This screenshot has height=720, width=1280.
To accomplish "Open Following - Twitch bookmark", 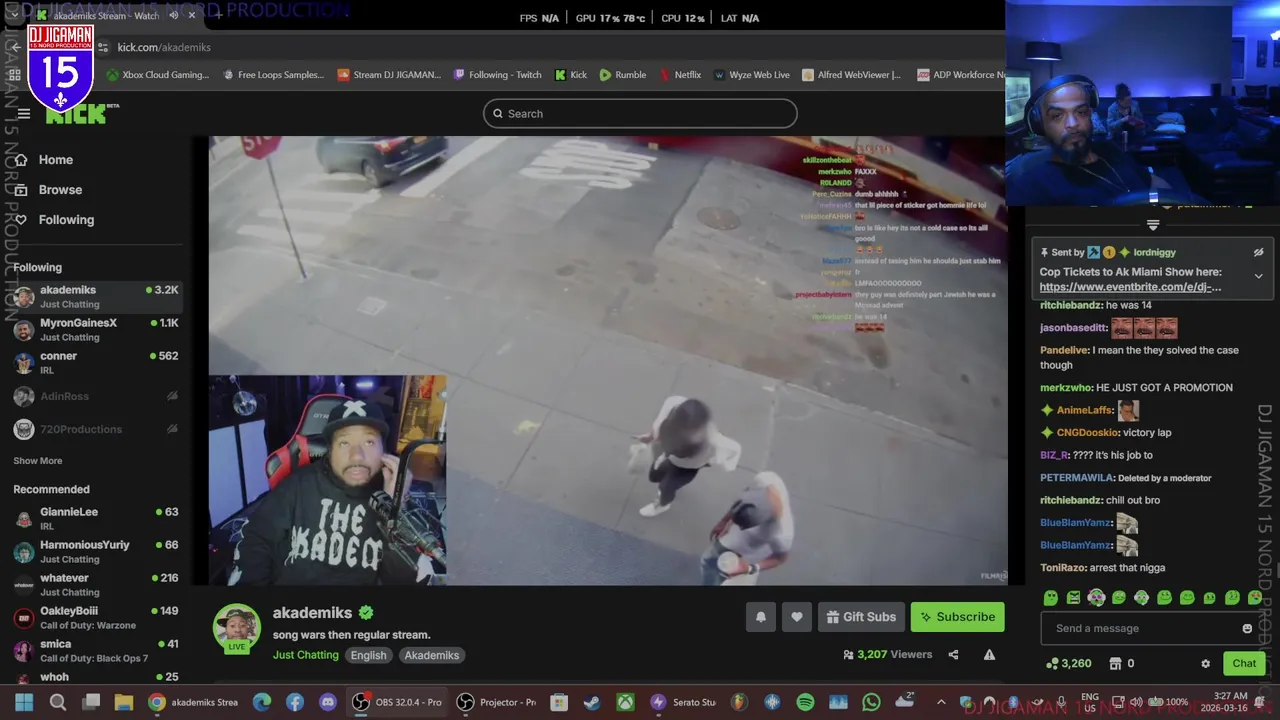I will [497, 75].
